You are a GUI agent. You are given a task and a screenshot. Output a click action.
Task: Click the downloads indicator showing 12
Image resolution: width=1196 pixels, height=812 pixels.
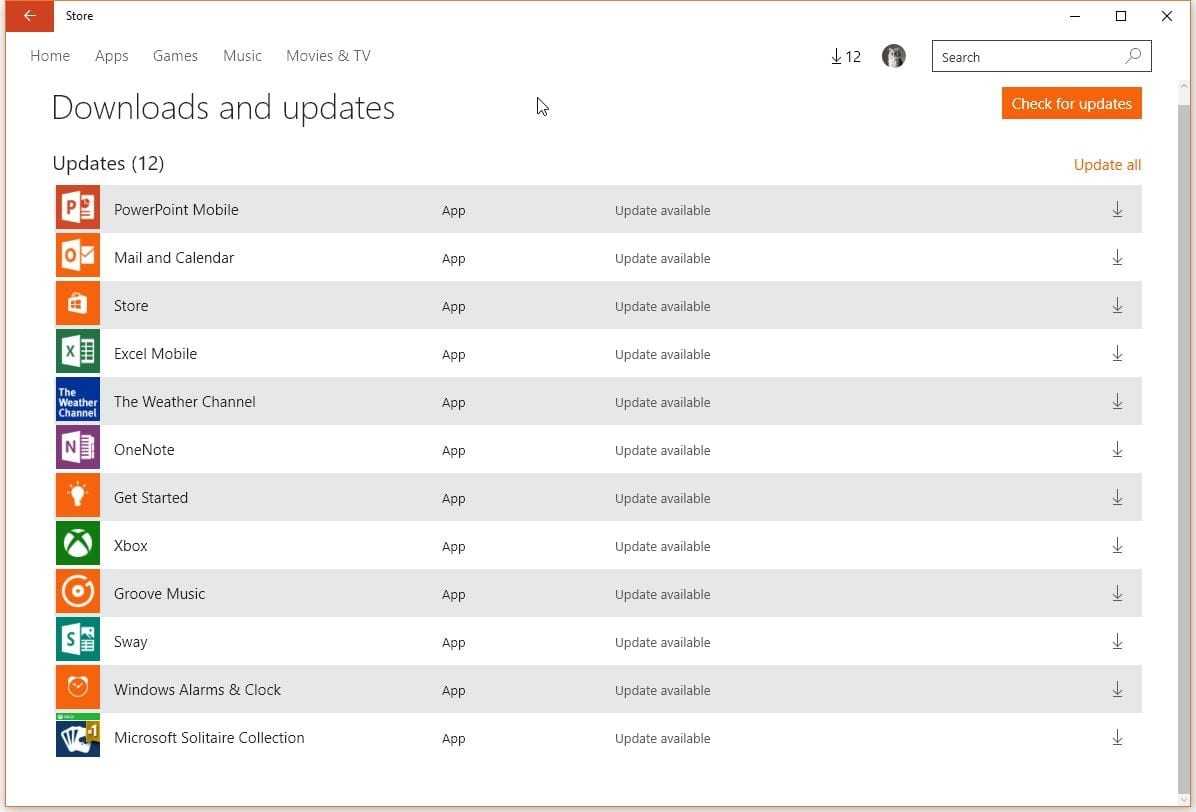point(845,56)
